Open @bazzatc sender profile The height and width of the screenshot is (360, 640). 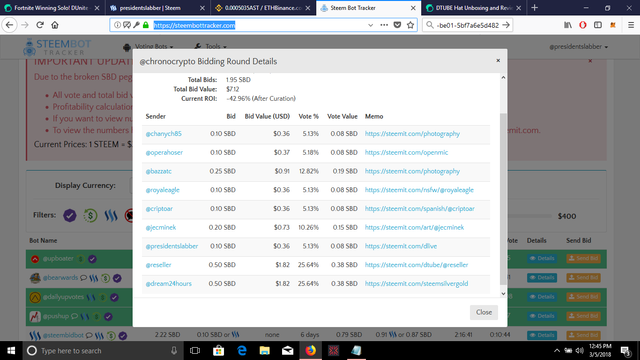point(158,171)
